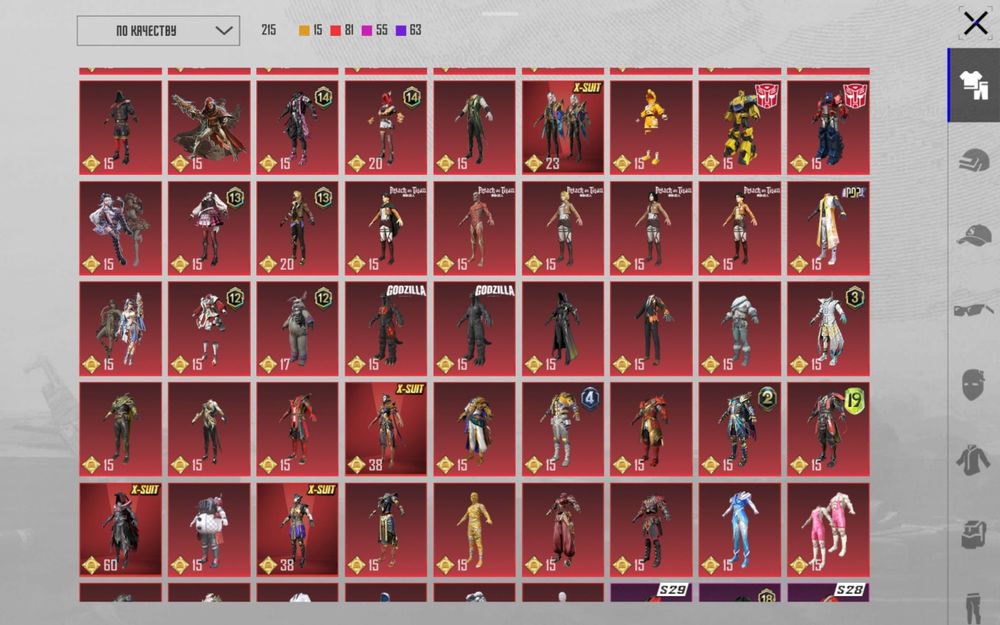Select the X-SUIT with purple accents priced 38
The width and height of the screenshot is (1000, 625).
297,530
